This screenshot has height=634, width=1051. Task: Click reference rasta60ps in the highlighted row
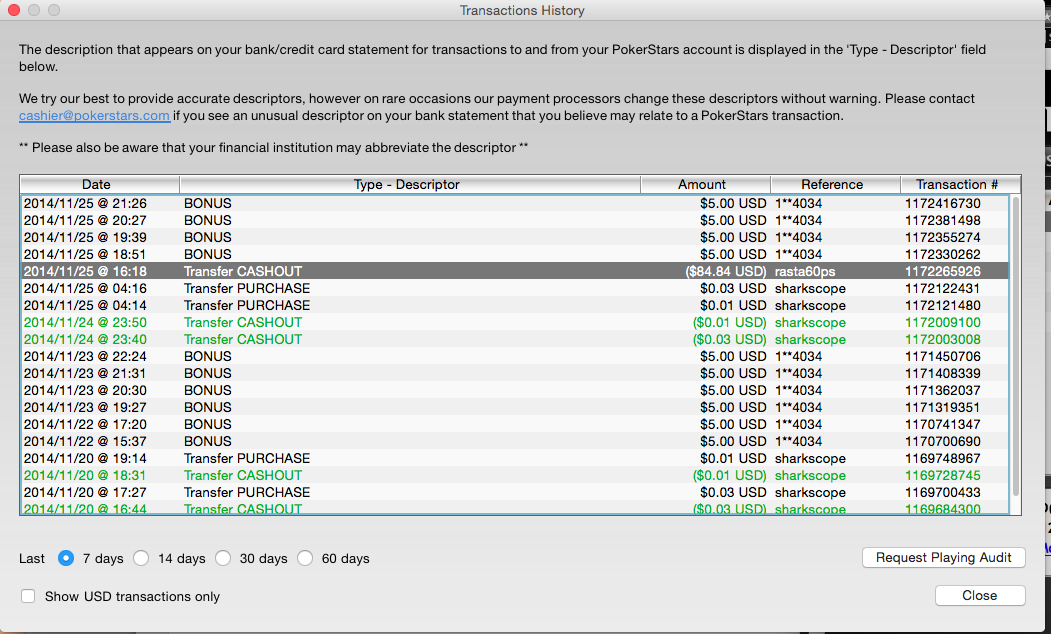click(805, 271)
